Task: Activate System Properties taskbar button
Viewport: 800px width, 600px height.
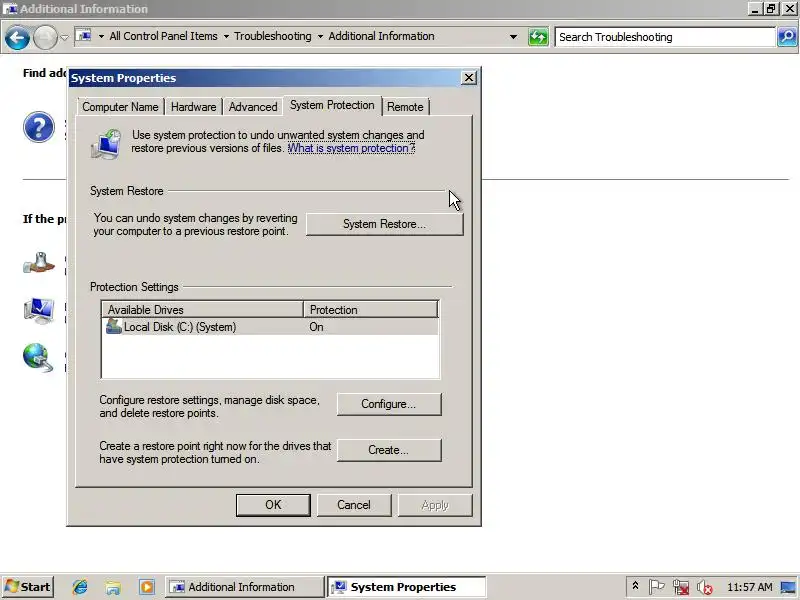Action: coord(407,587)
